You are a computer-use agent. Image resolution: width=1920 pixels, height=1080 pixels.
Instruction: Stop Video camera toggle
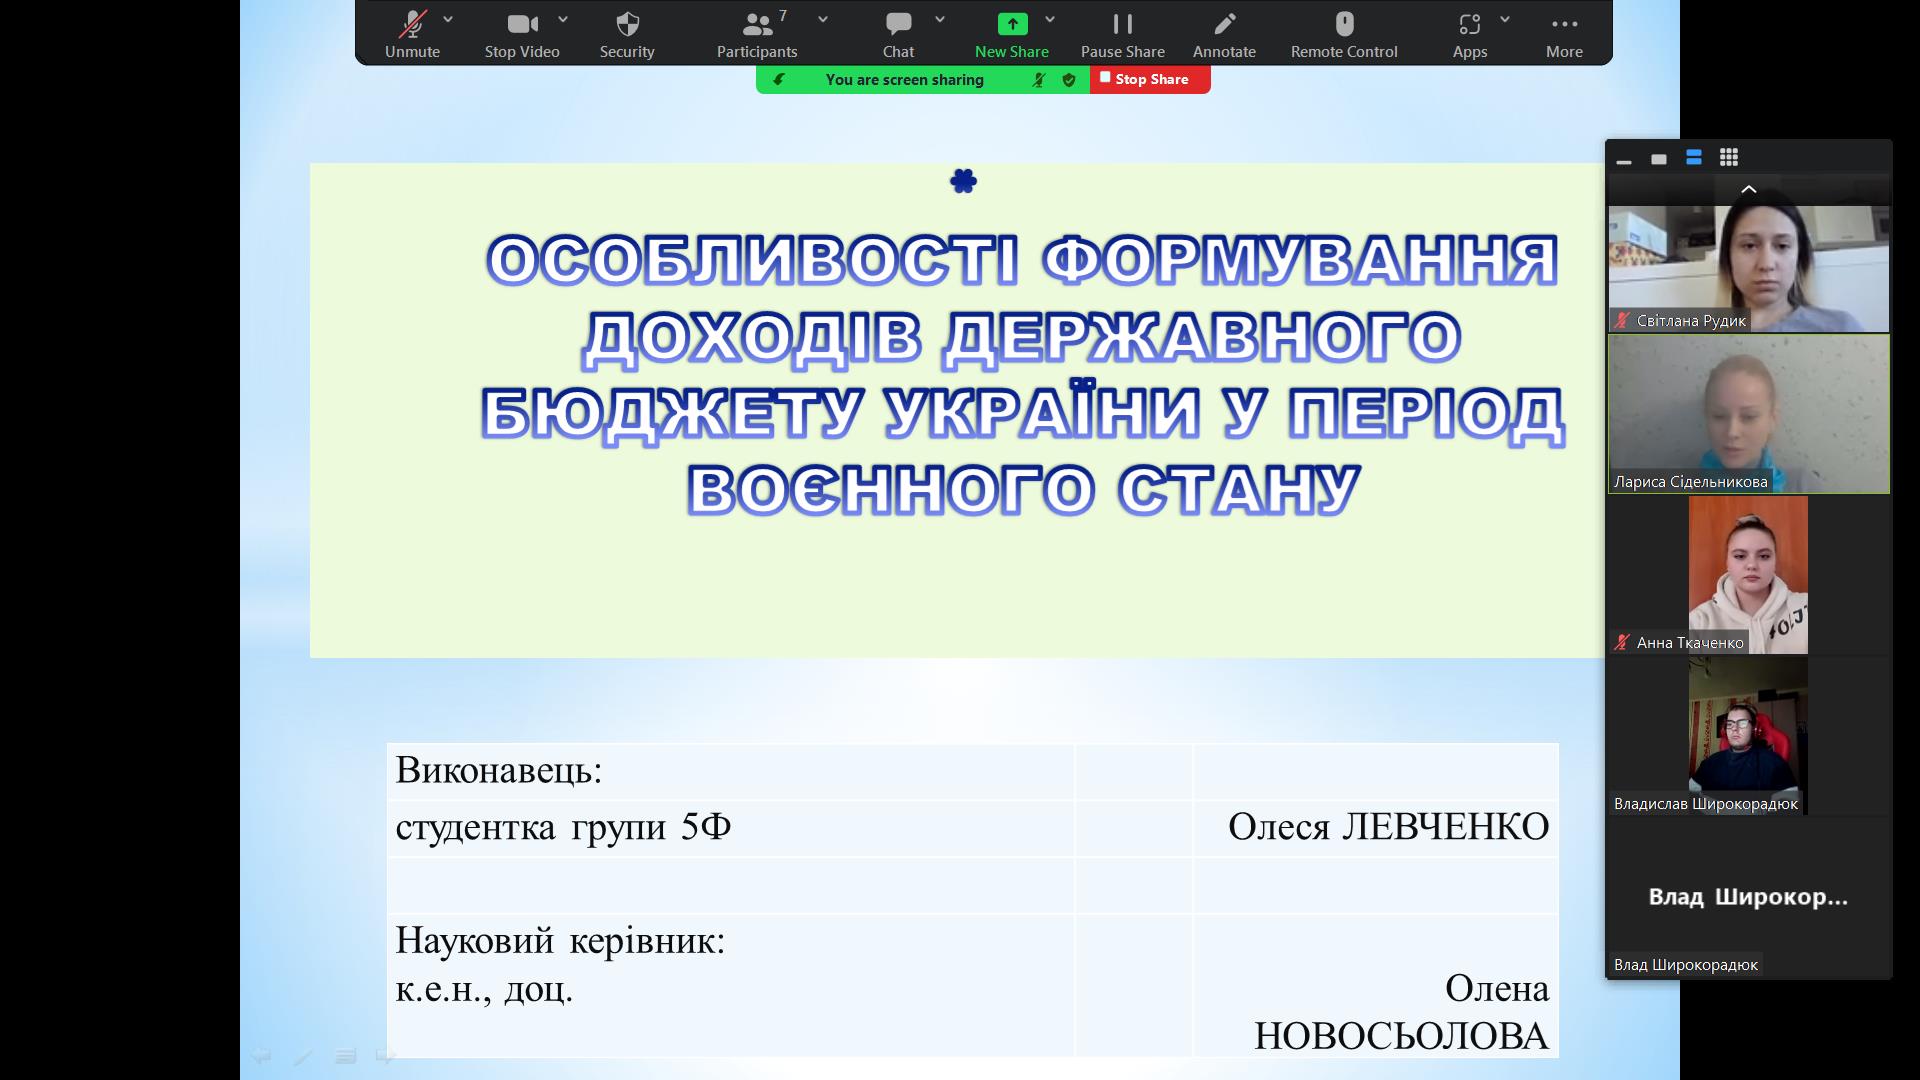point(522,35)
